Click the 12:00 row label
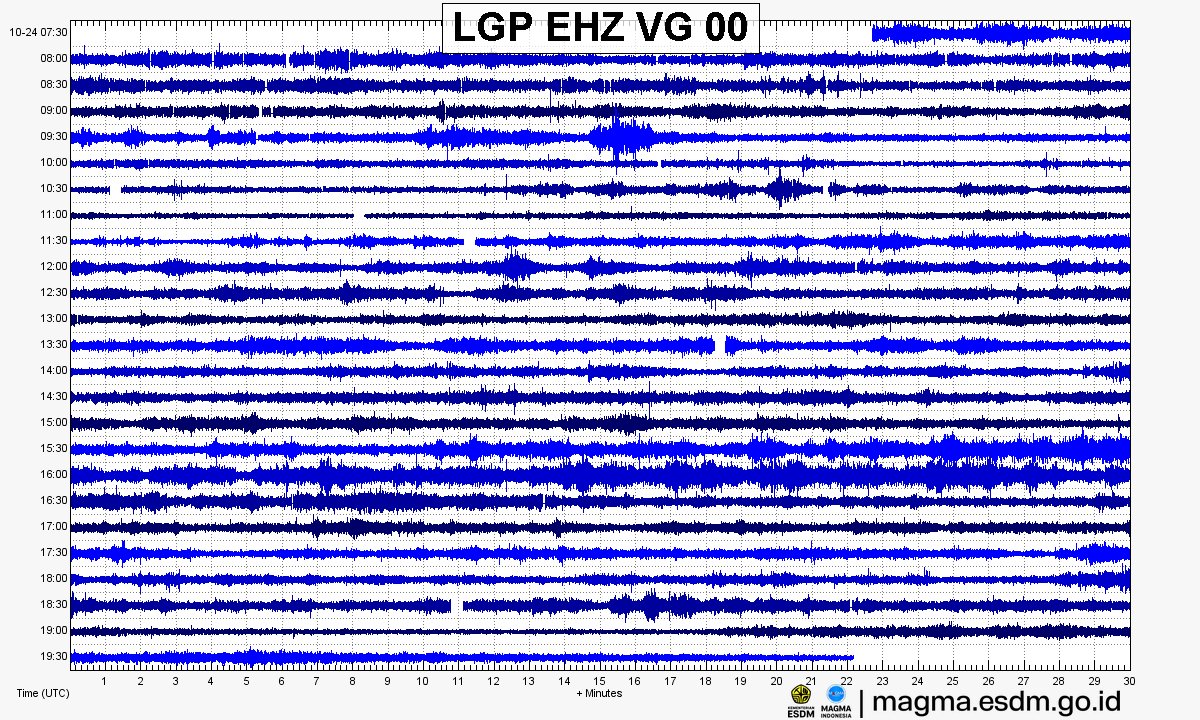Image resolution: width=1200 pixels, height=720 pixels. pyautogui.click(x=54, y=266)
